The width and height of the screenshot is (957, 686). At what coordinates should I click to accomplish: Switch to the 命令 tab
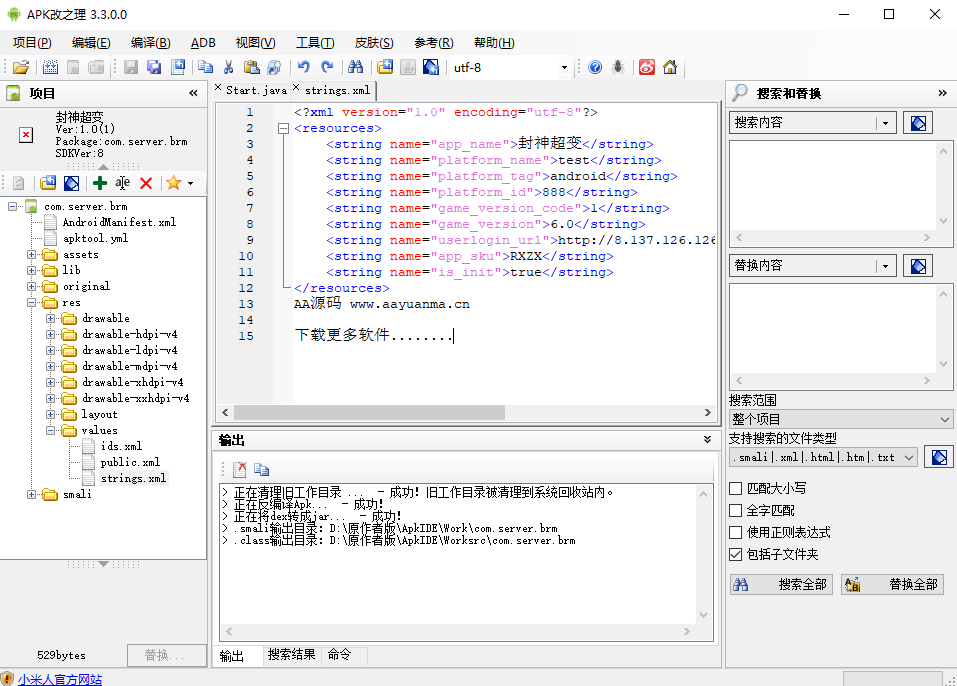coord(339,655)
